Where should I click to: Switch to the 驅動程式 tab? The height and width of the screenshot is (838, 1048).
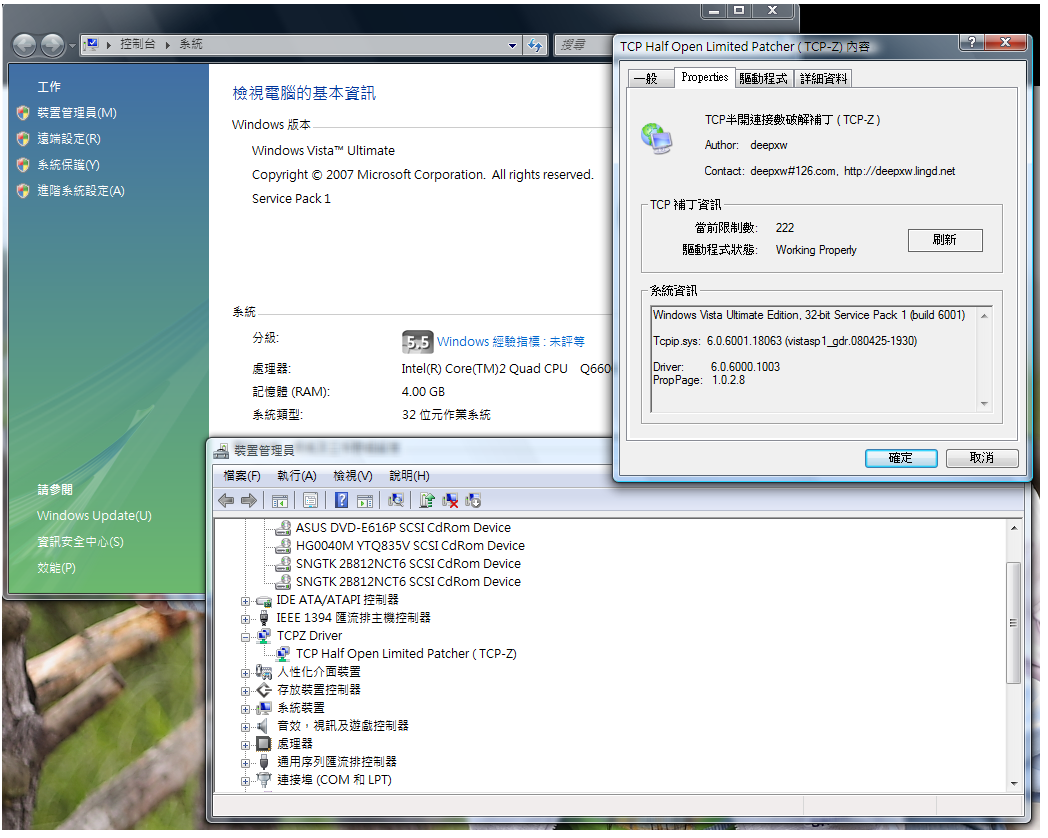coord(763,79)
